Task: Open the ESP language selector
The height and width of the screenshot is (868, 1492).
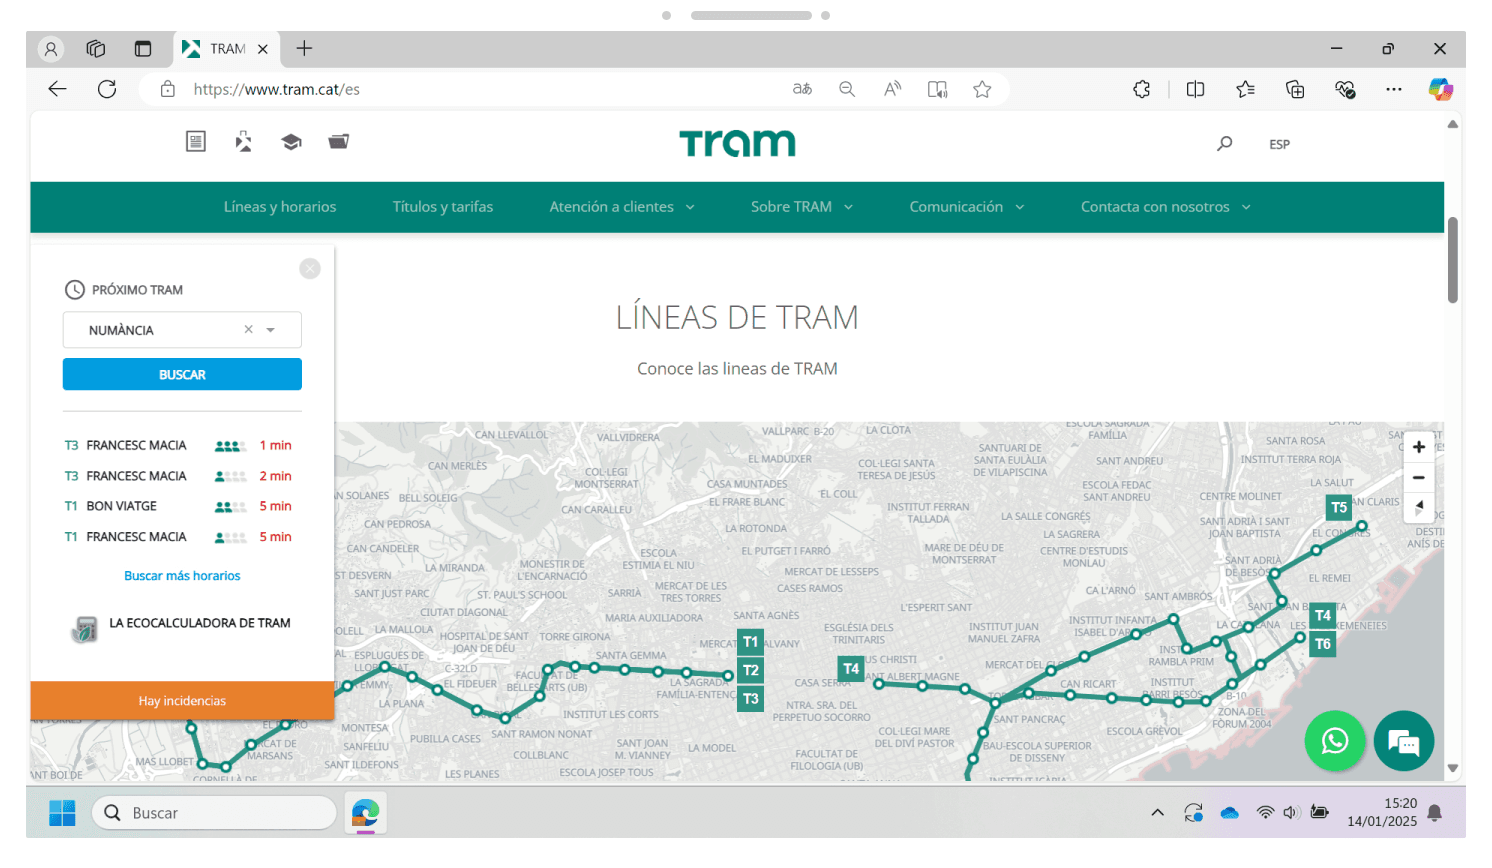Action: click(1279, 144)
